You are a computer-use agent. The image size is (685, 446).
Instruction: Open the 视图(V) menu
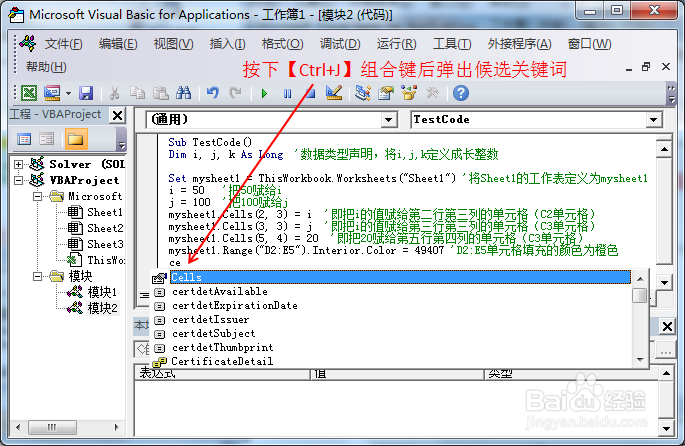tap(173, 44)
